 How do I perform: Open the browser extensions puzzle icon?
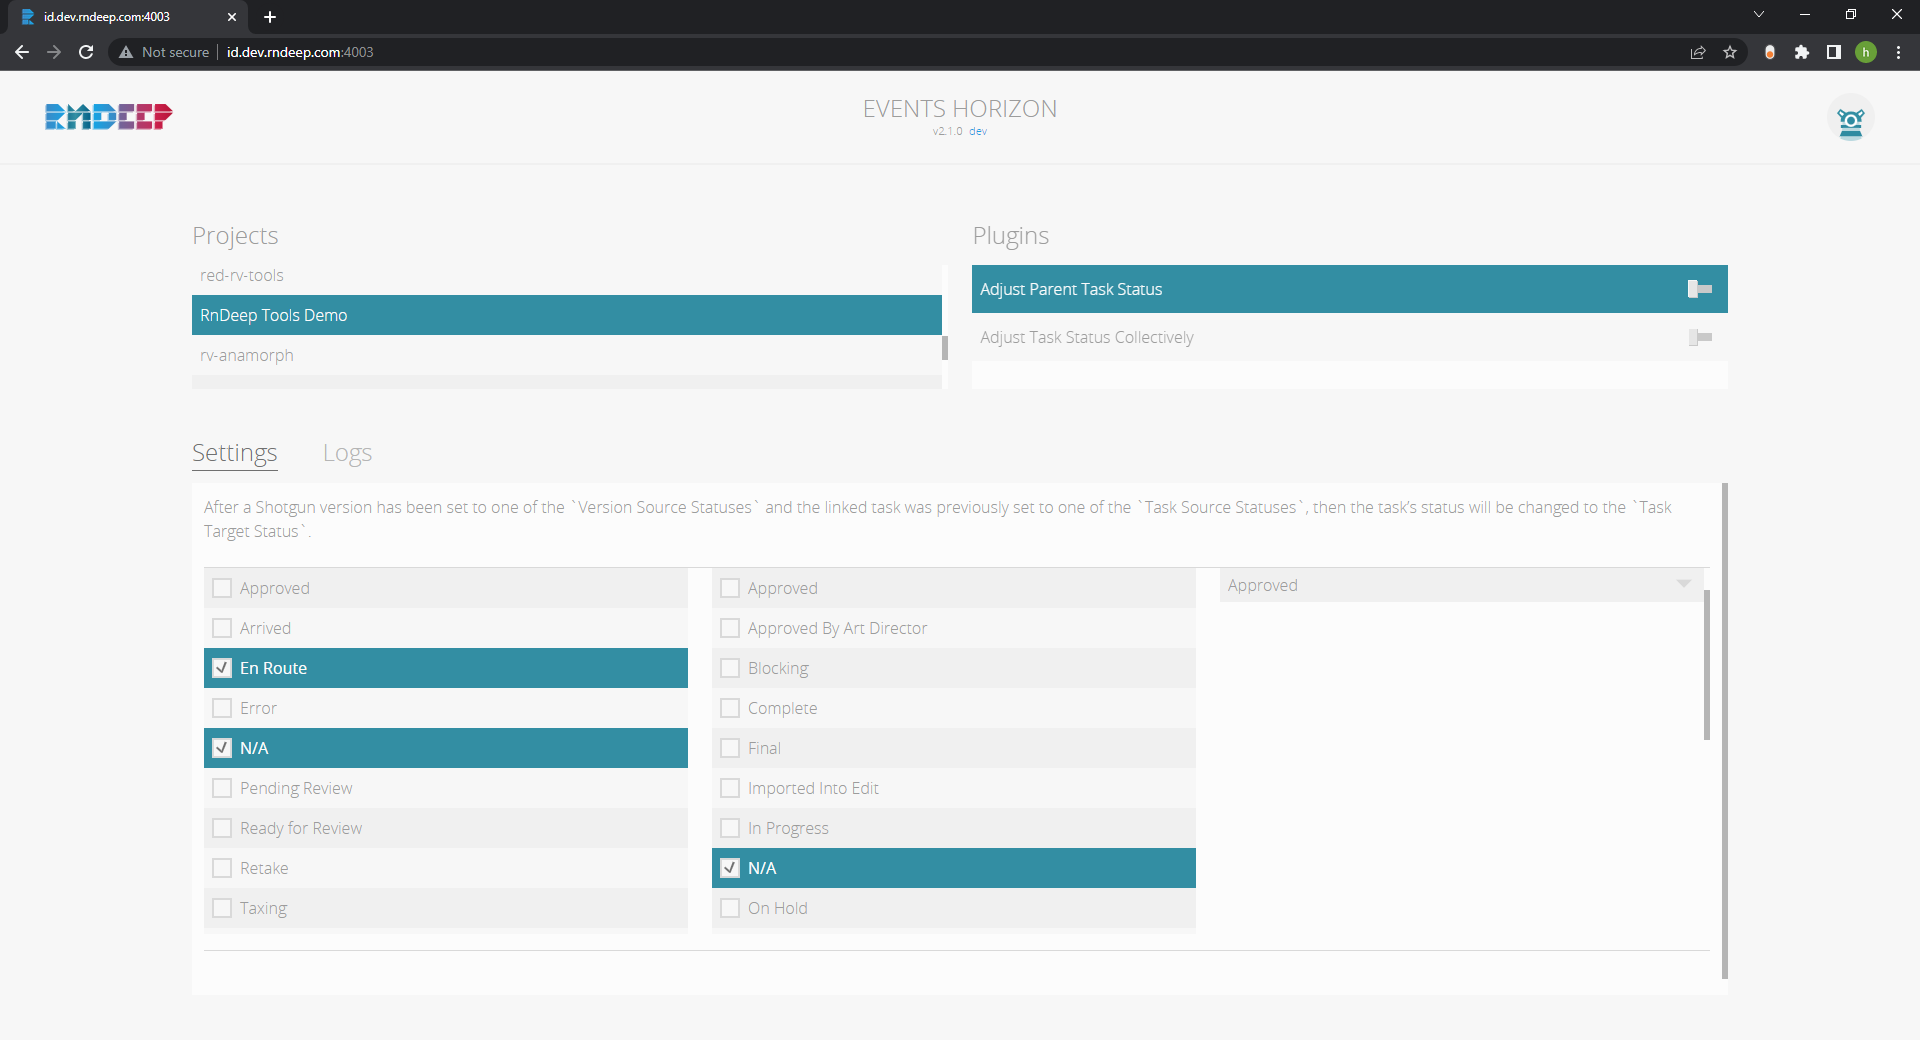coord(1802,52)
